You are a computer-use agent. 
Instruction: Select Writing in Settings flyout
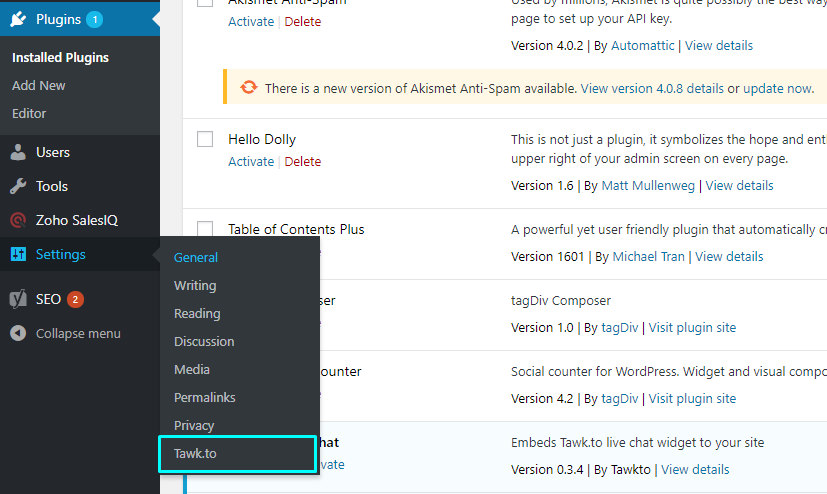pos(195,285)
